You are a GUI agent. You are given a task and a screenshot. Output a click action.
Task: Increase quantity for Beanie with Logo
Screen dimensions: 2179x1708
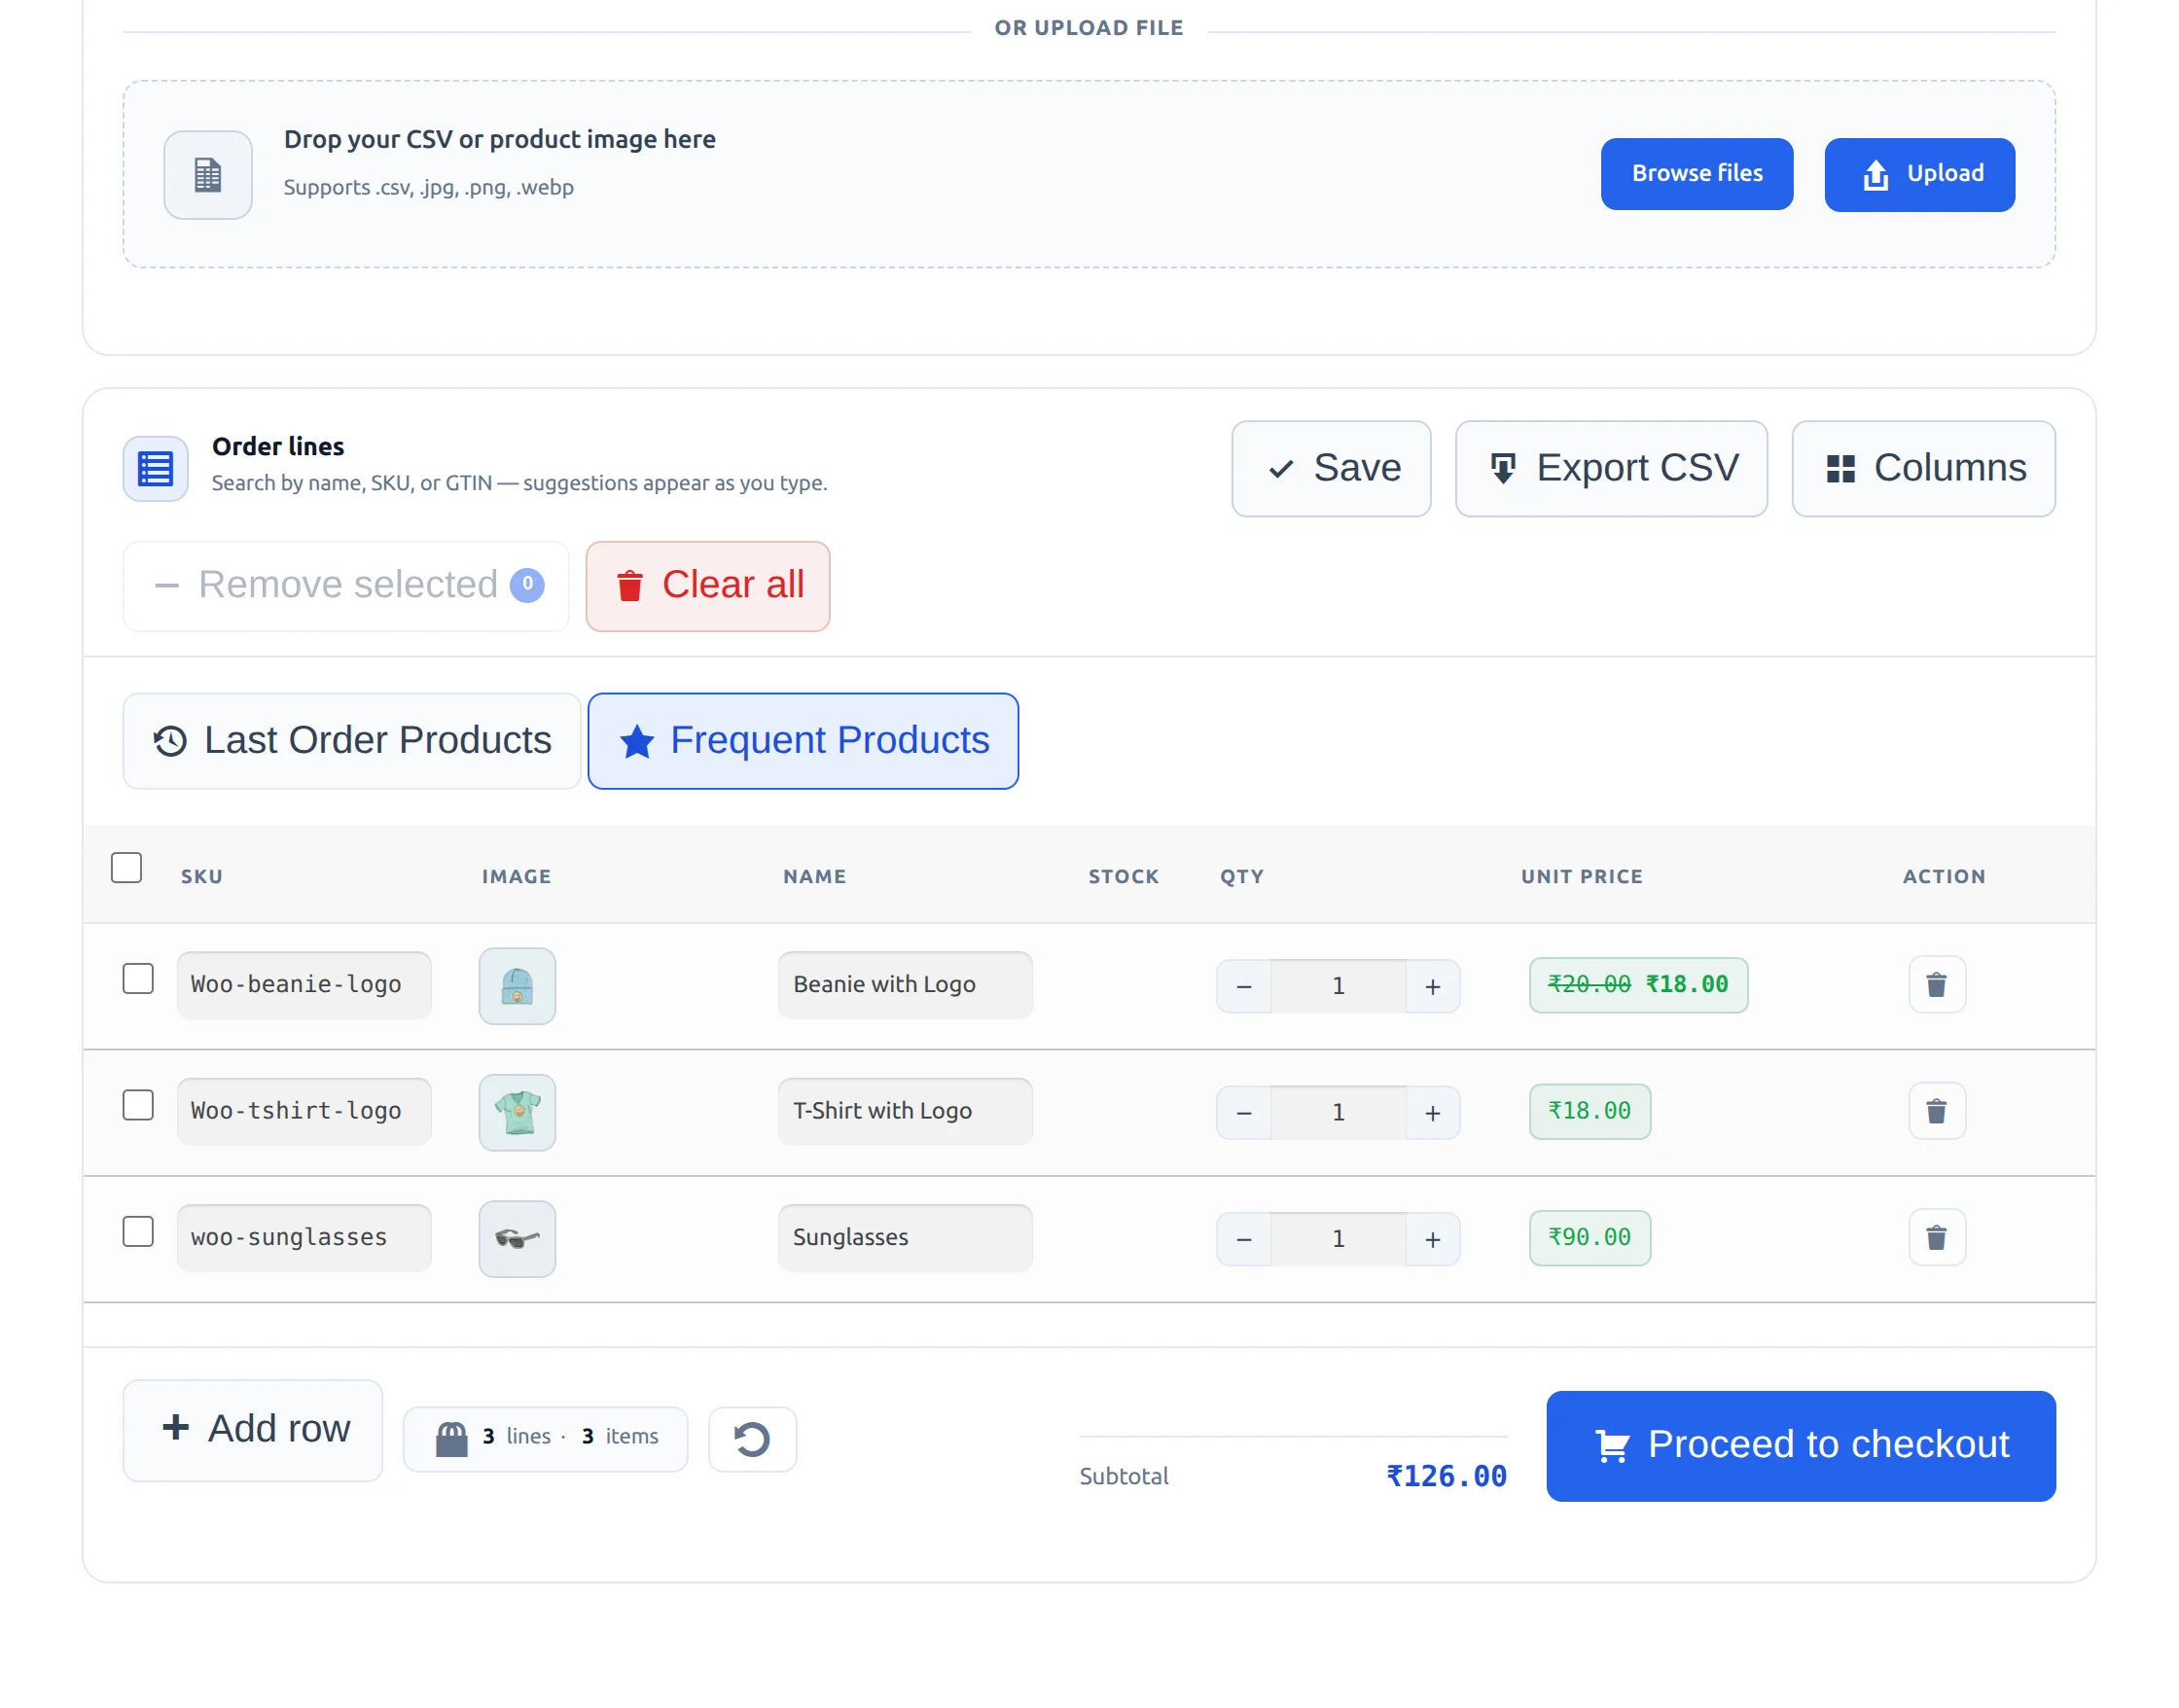(1432, 986)
